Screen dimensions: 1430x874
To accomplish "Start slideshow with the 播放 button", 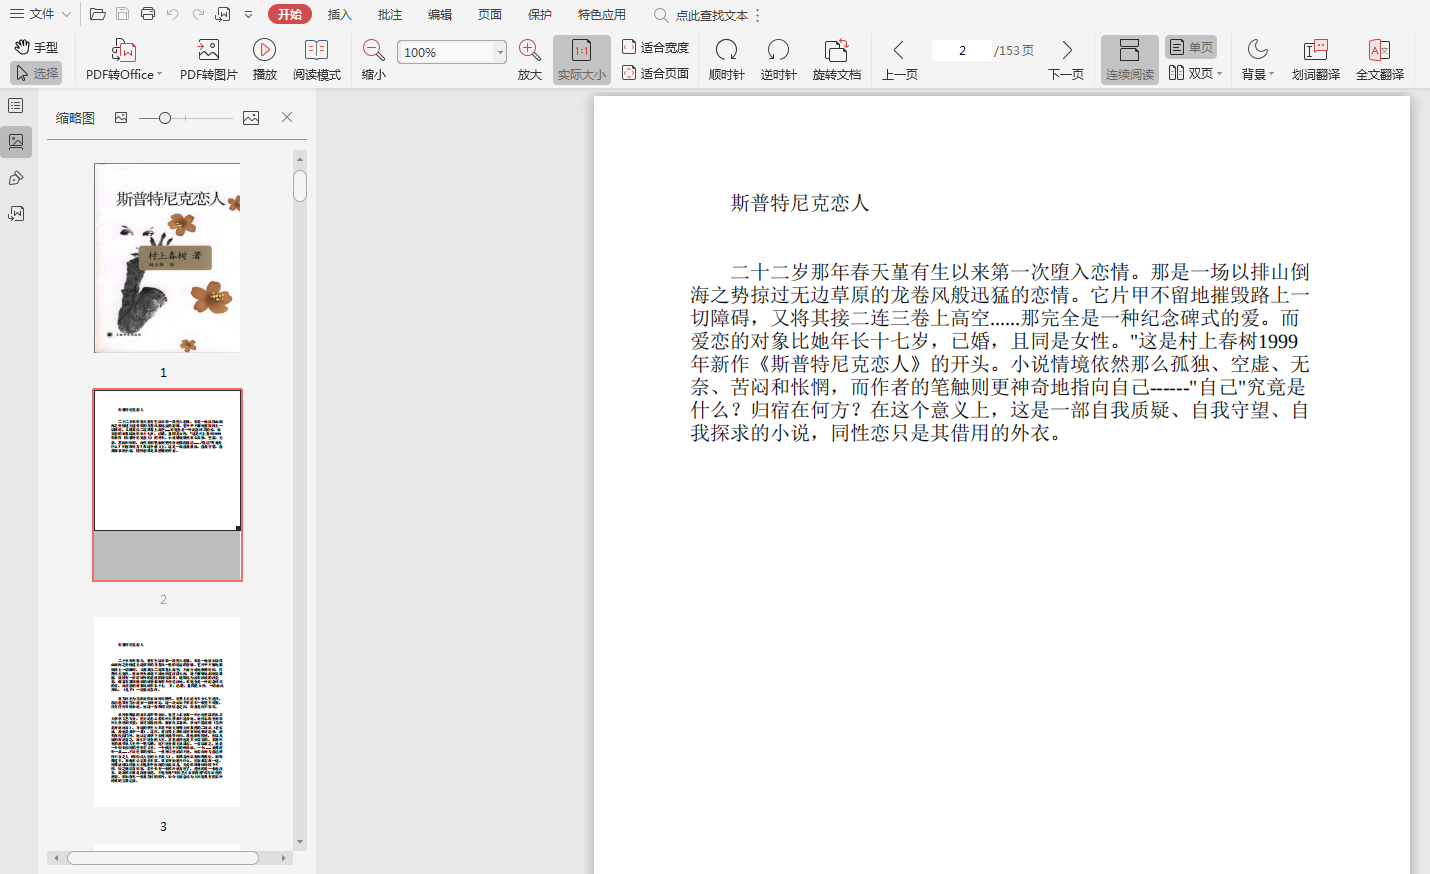I will click(x=265, y=60).
